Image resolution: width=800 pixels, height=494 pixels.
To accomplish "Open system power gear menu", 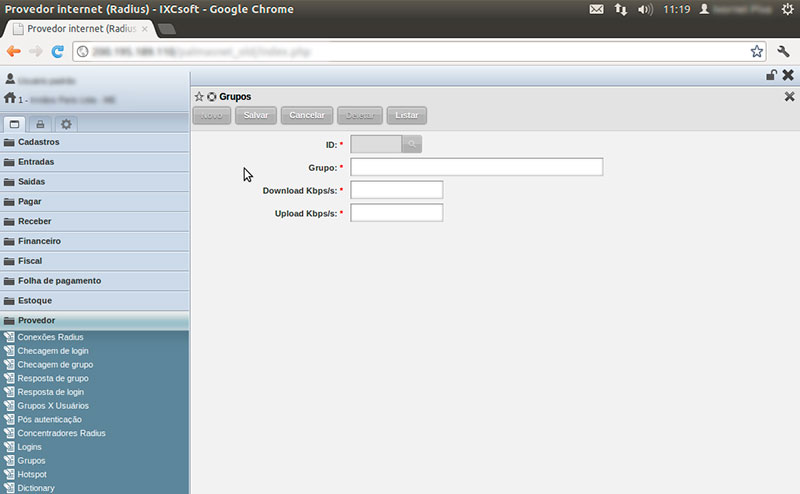I will [788, 9].
